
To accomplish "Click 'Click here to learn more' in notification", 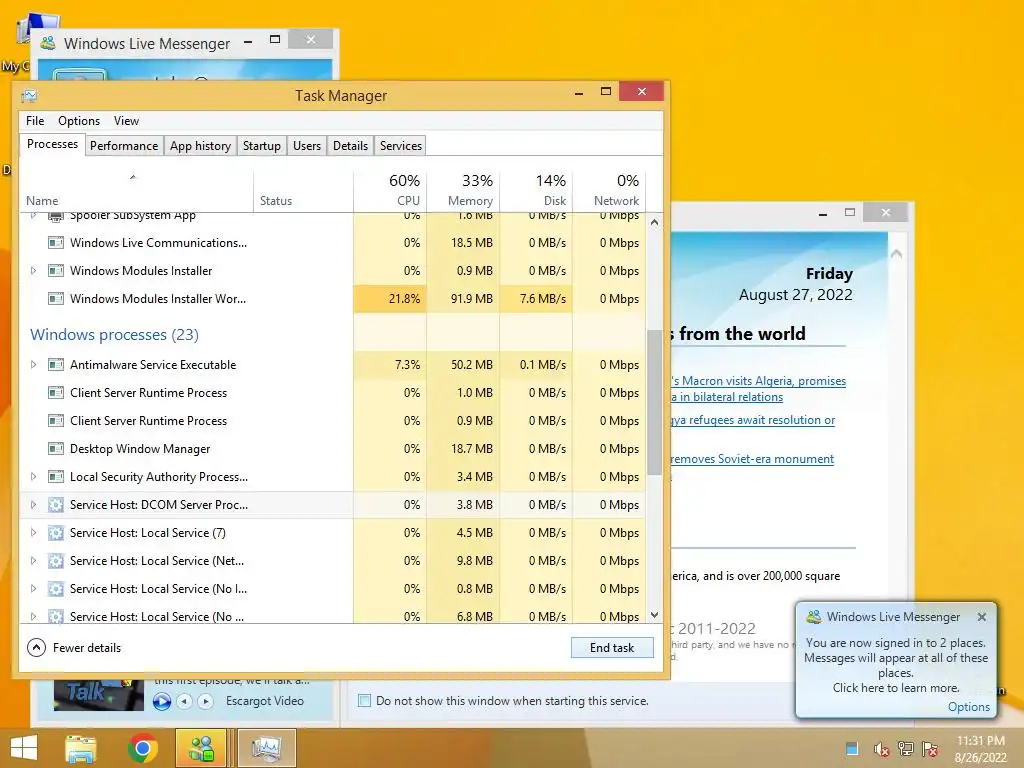I will pos(895,688).
